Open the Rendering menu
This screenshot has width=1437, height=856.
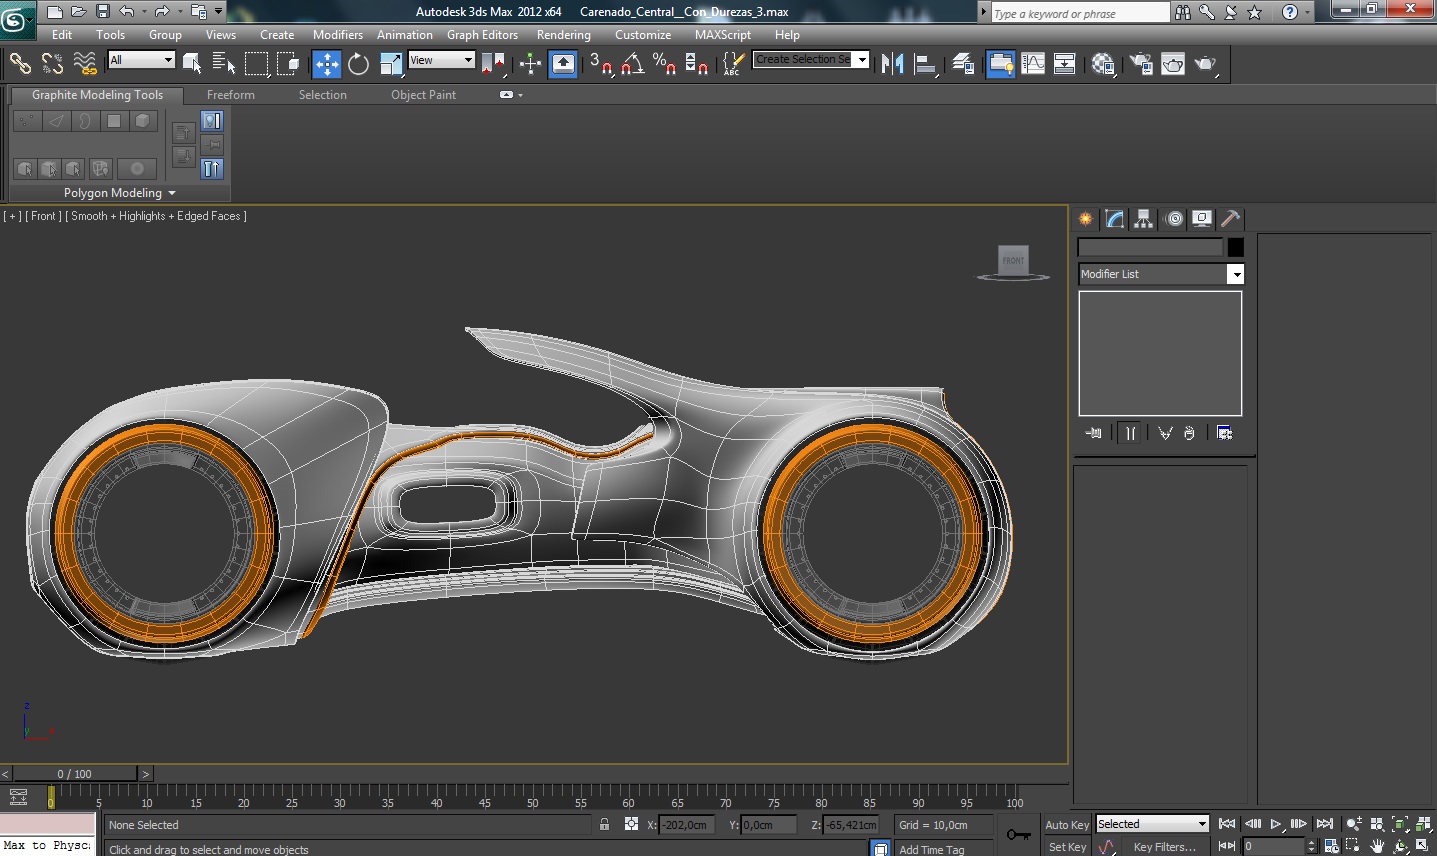point(563,35)
